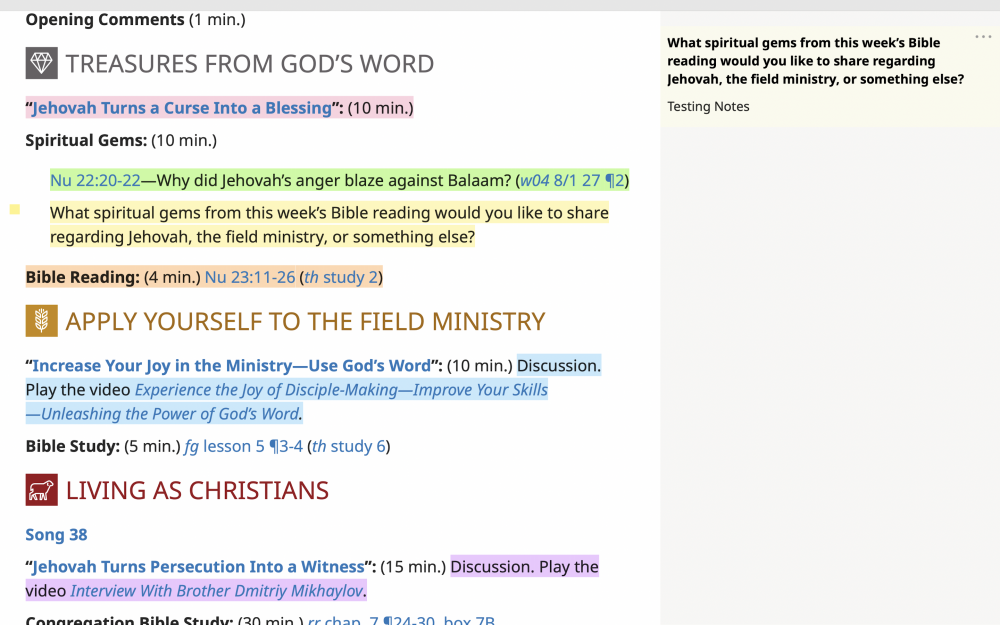Open the th study 2 link
Viewport: 1000px width, 625px height.
[340, 277]
